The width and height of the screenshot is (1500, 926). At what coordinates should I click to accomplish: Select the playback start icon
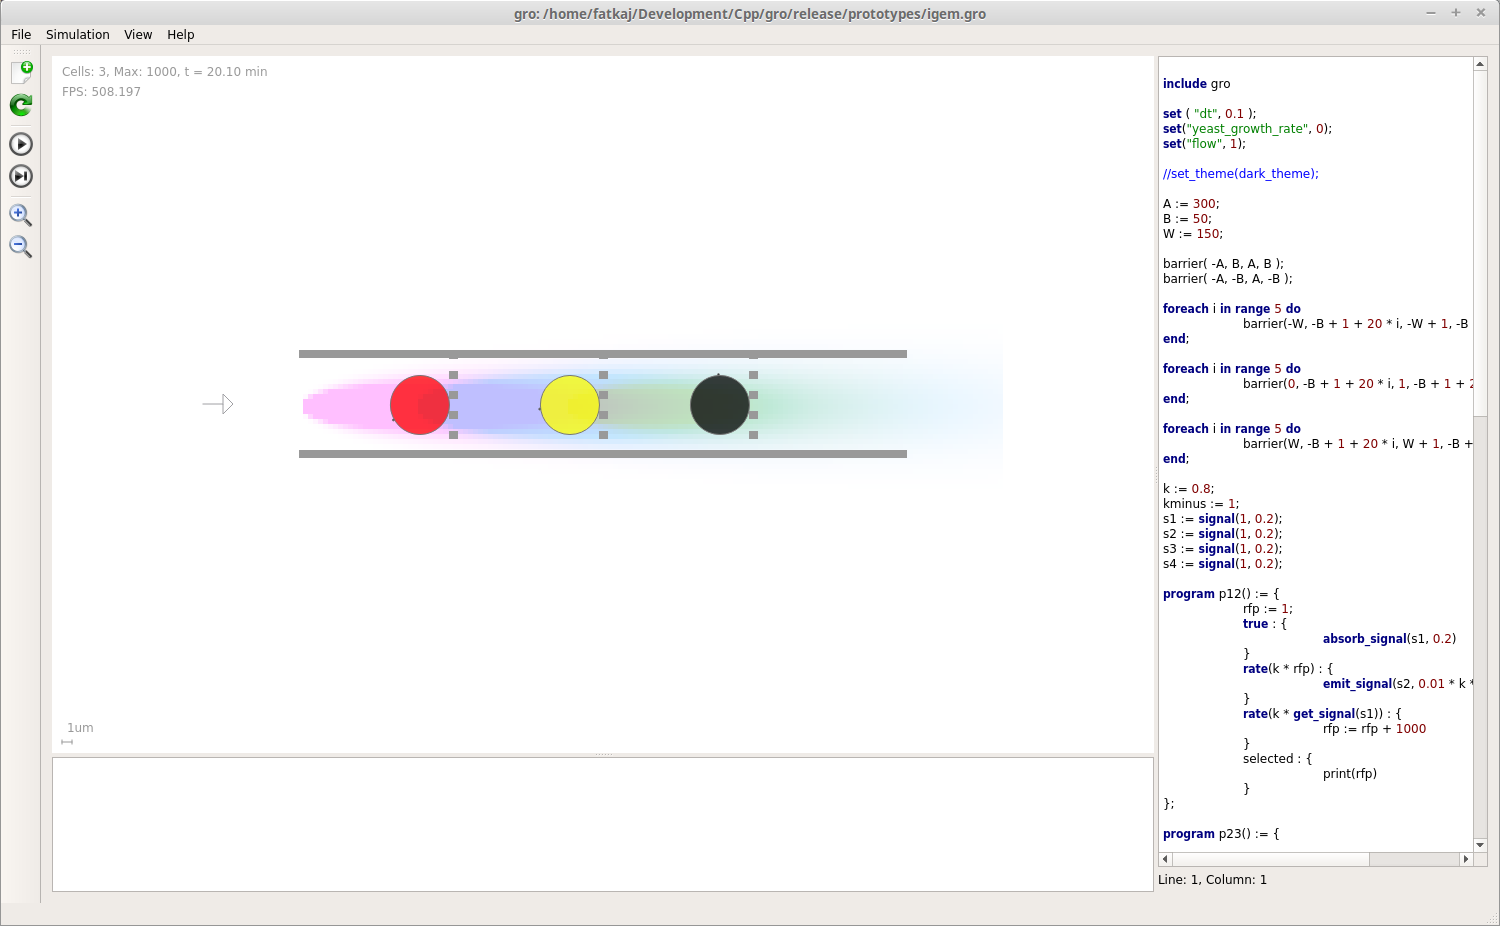coord(20,143)
